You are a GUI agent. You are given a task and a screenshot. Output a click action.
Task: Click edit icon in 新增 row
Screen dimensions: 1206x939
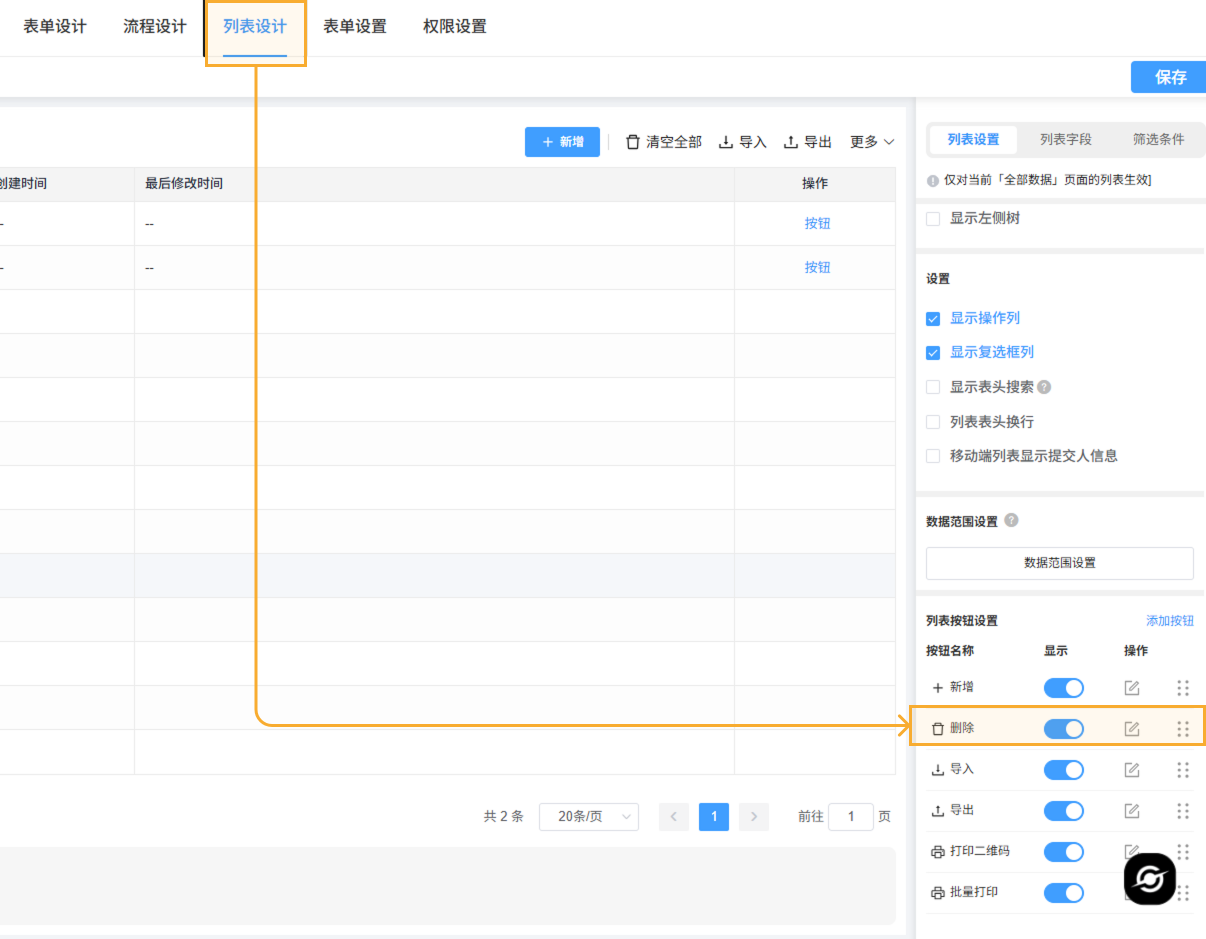[x=1132, y=688]
